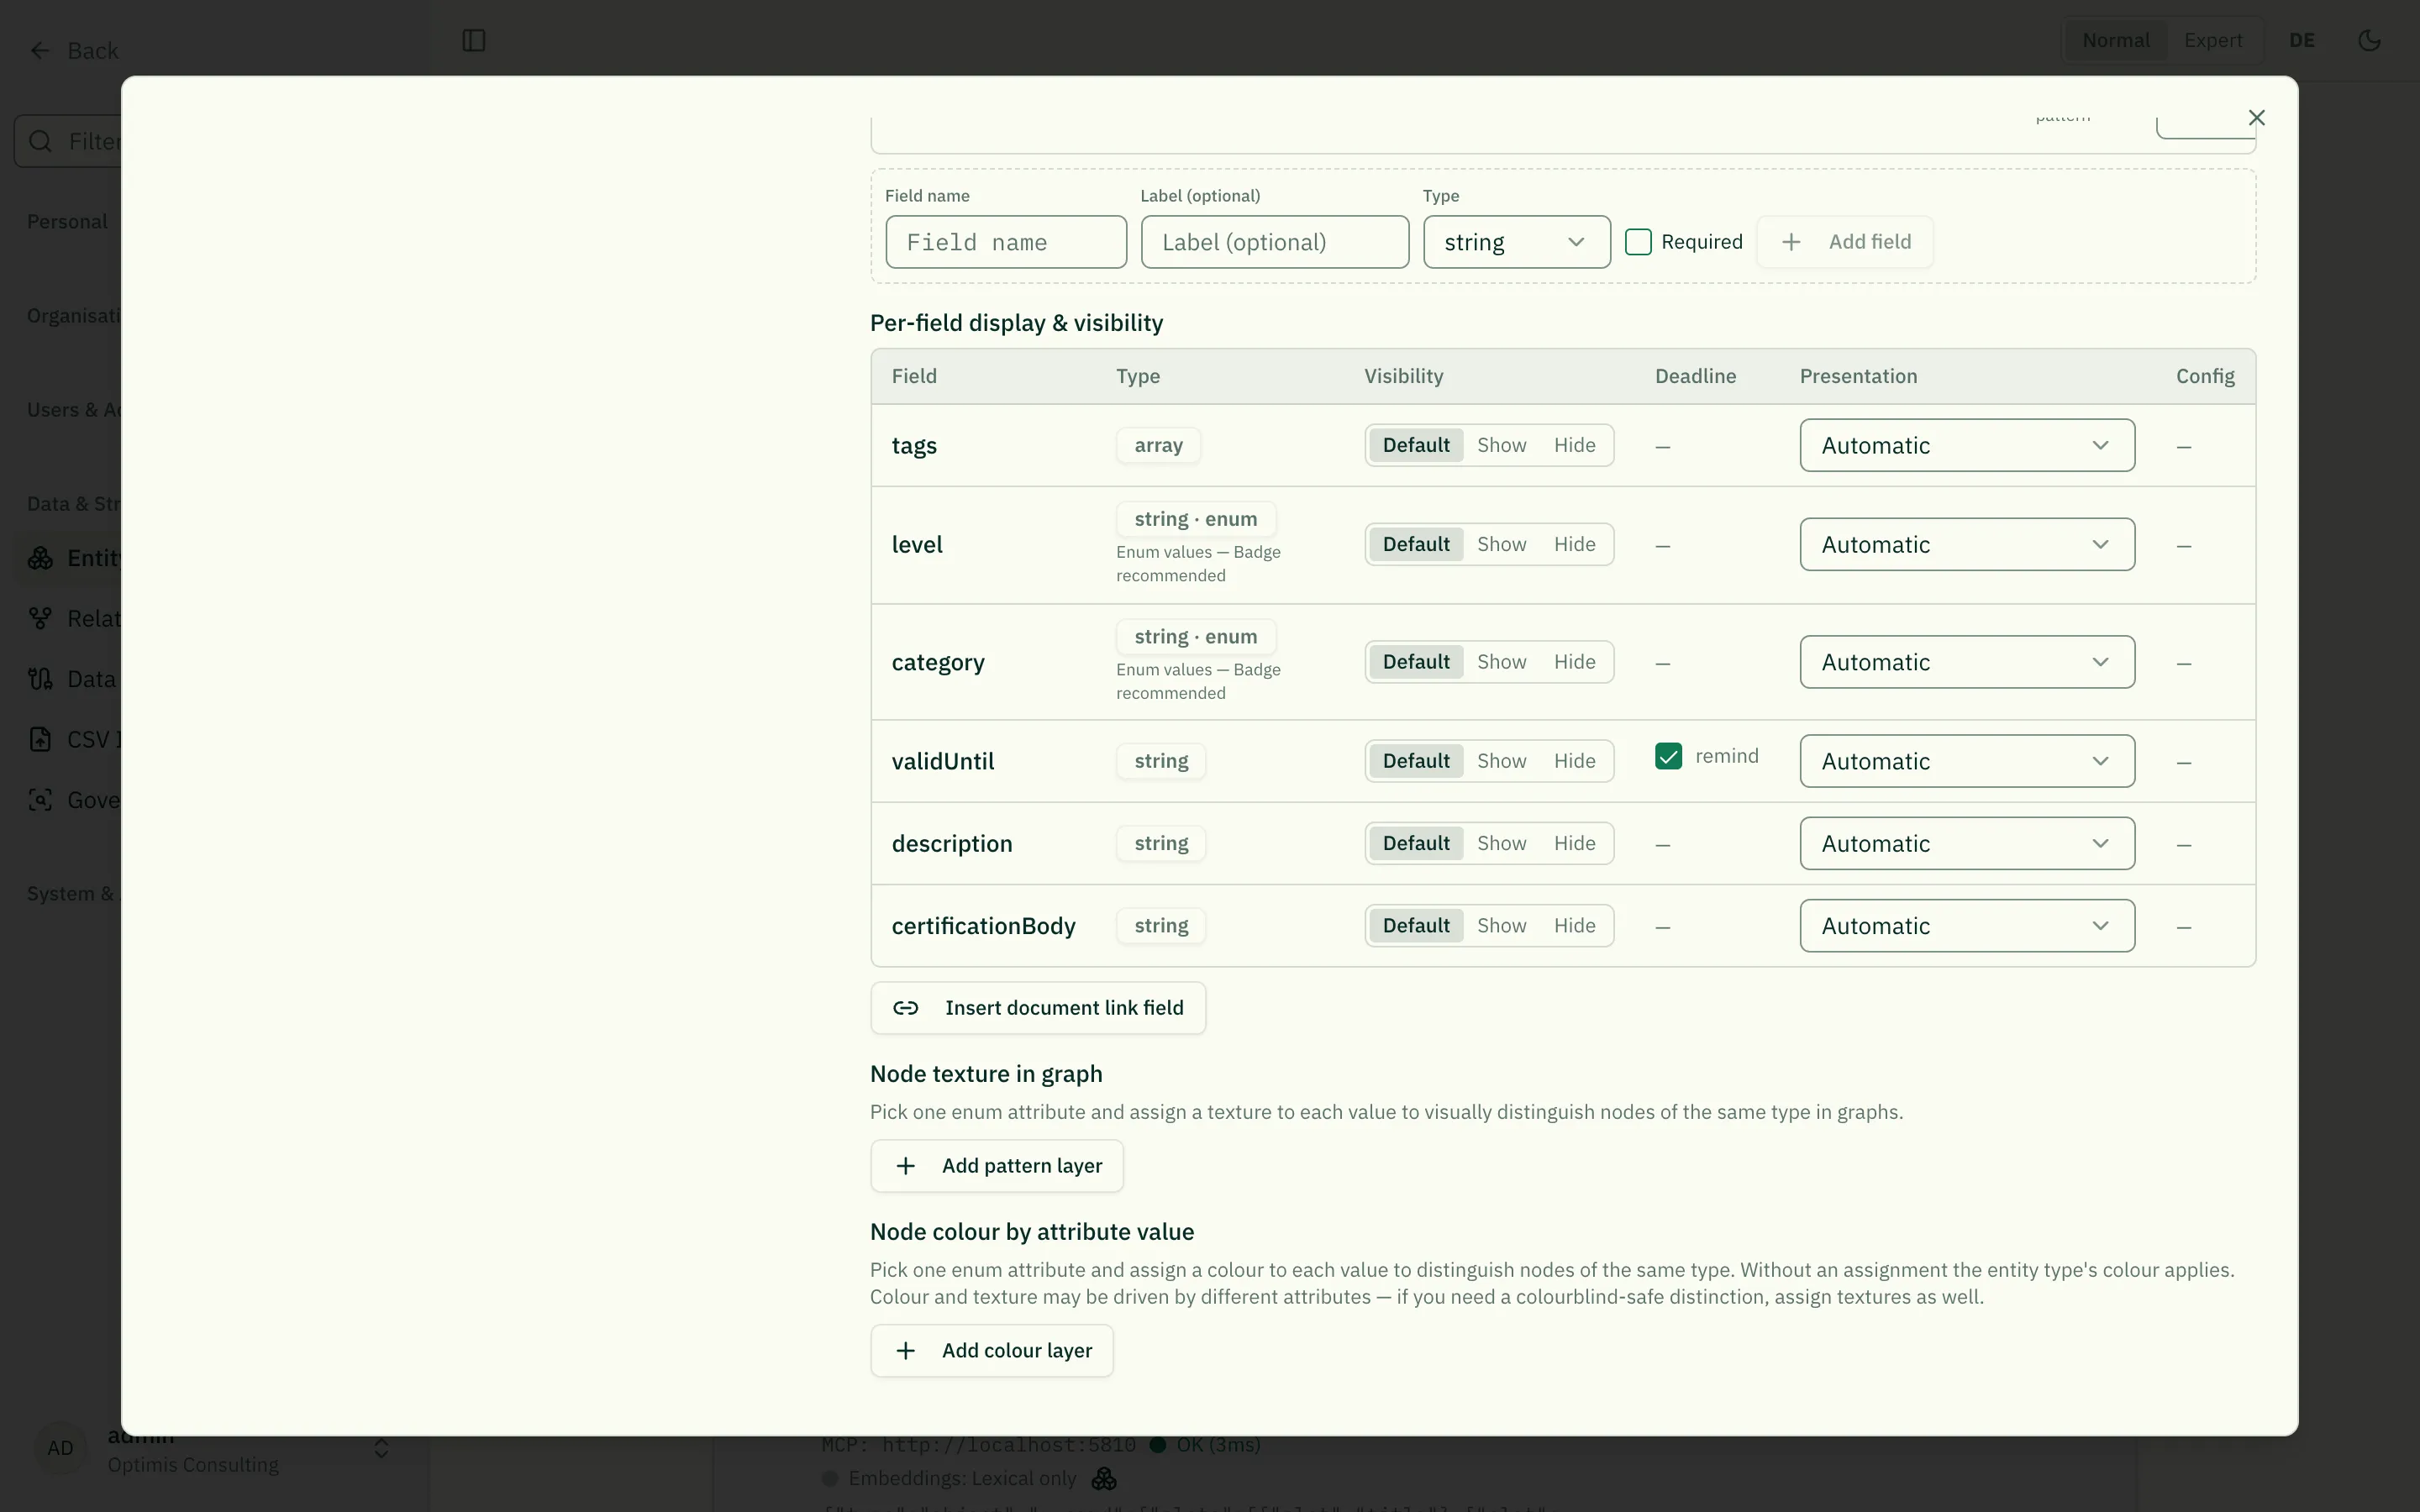Set description visibility to Hide
Viewport: 2420px width, 1512px height.
click(1574, 843)
